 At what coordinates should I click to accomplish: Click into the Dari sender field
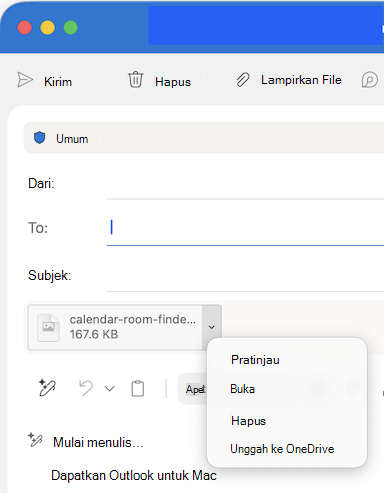point(245,184)
